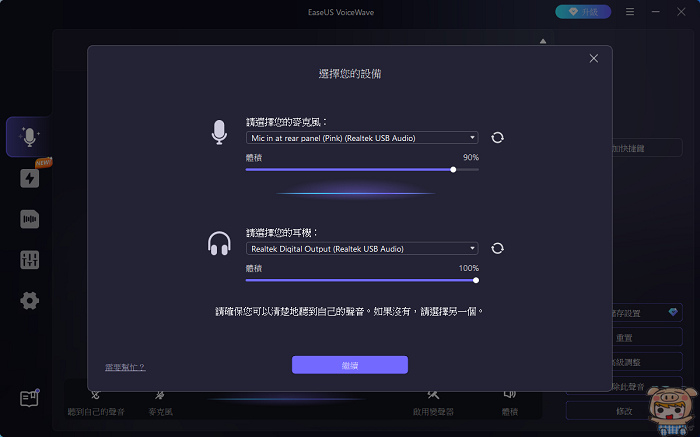Click the microphone icon in the dialog

[219, 132]
